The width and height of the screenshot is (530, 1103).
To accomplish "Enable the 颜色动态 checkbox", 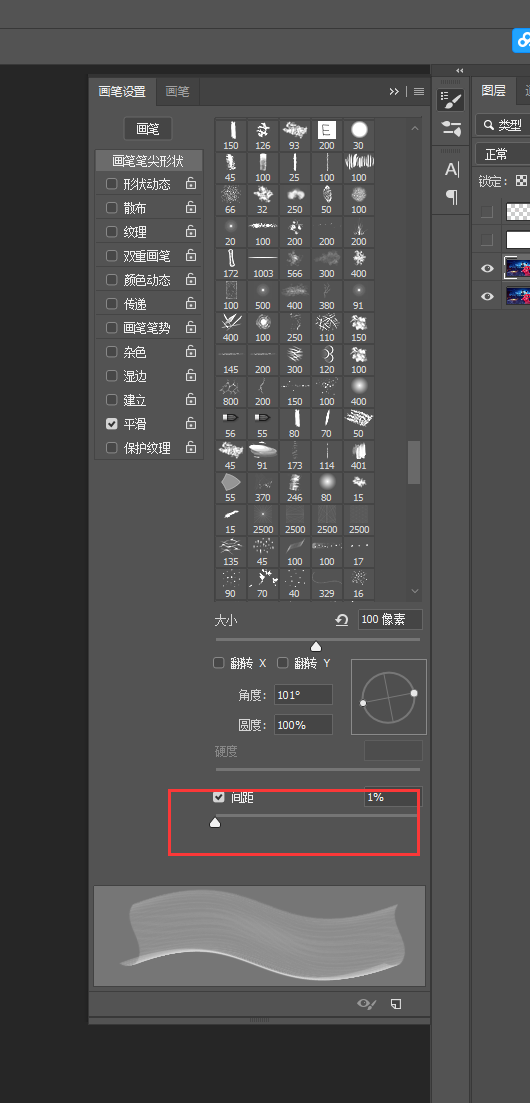I will coord(111,280).
